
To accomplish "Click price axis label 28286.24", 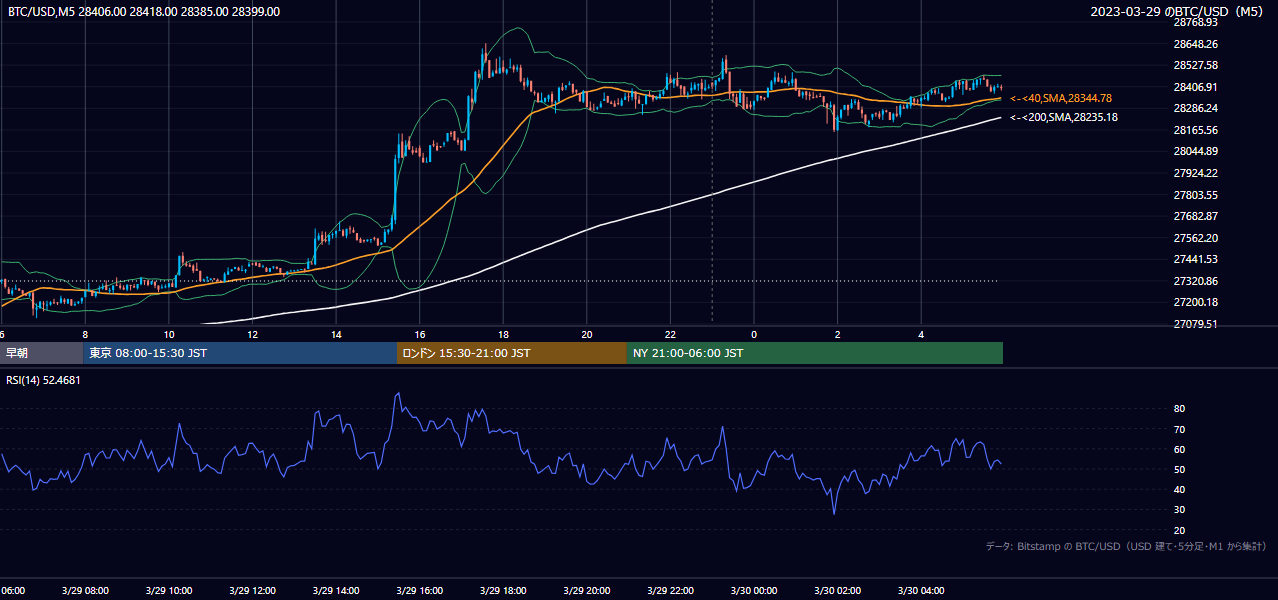I will point(1195,108).
